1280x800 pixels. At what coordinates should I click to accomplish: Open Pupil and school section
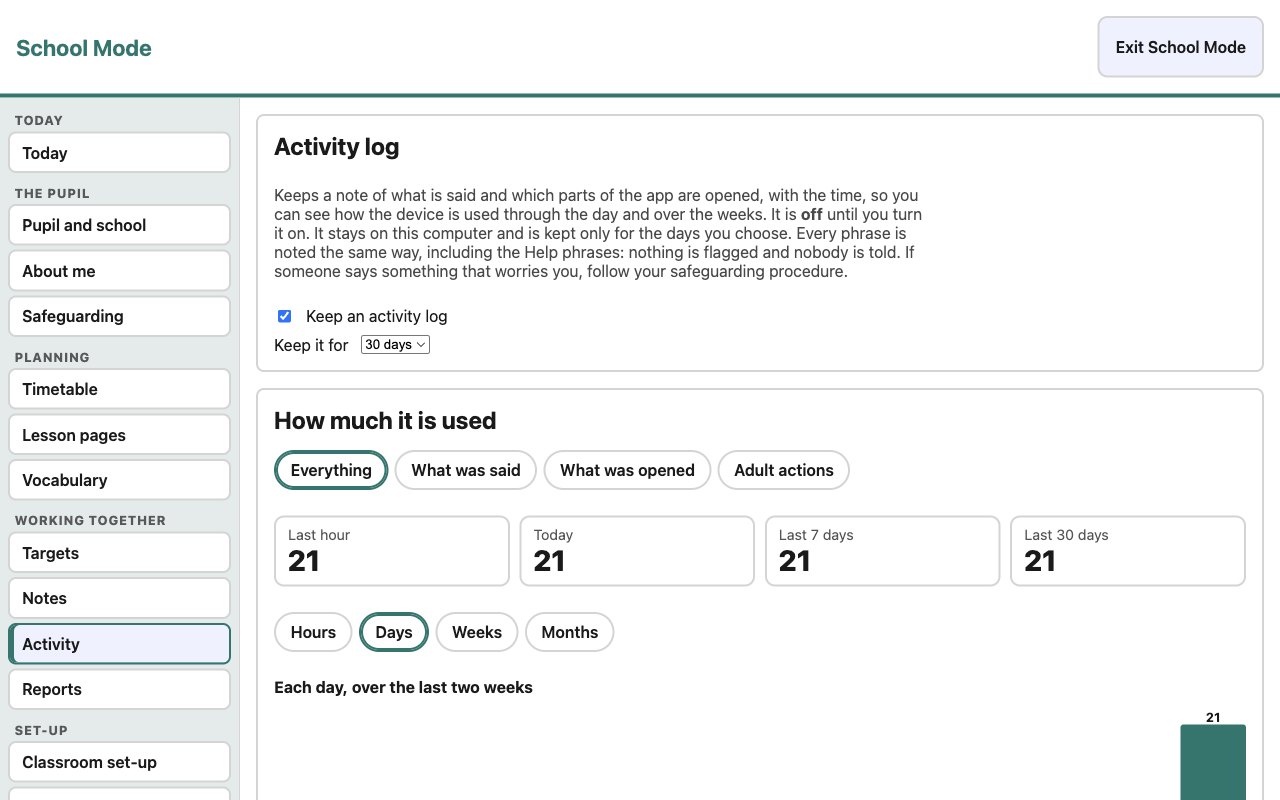[x=119, y=225]
